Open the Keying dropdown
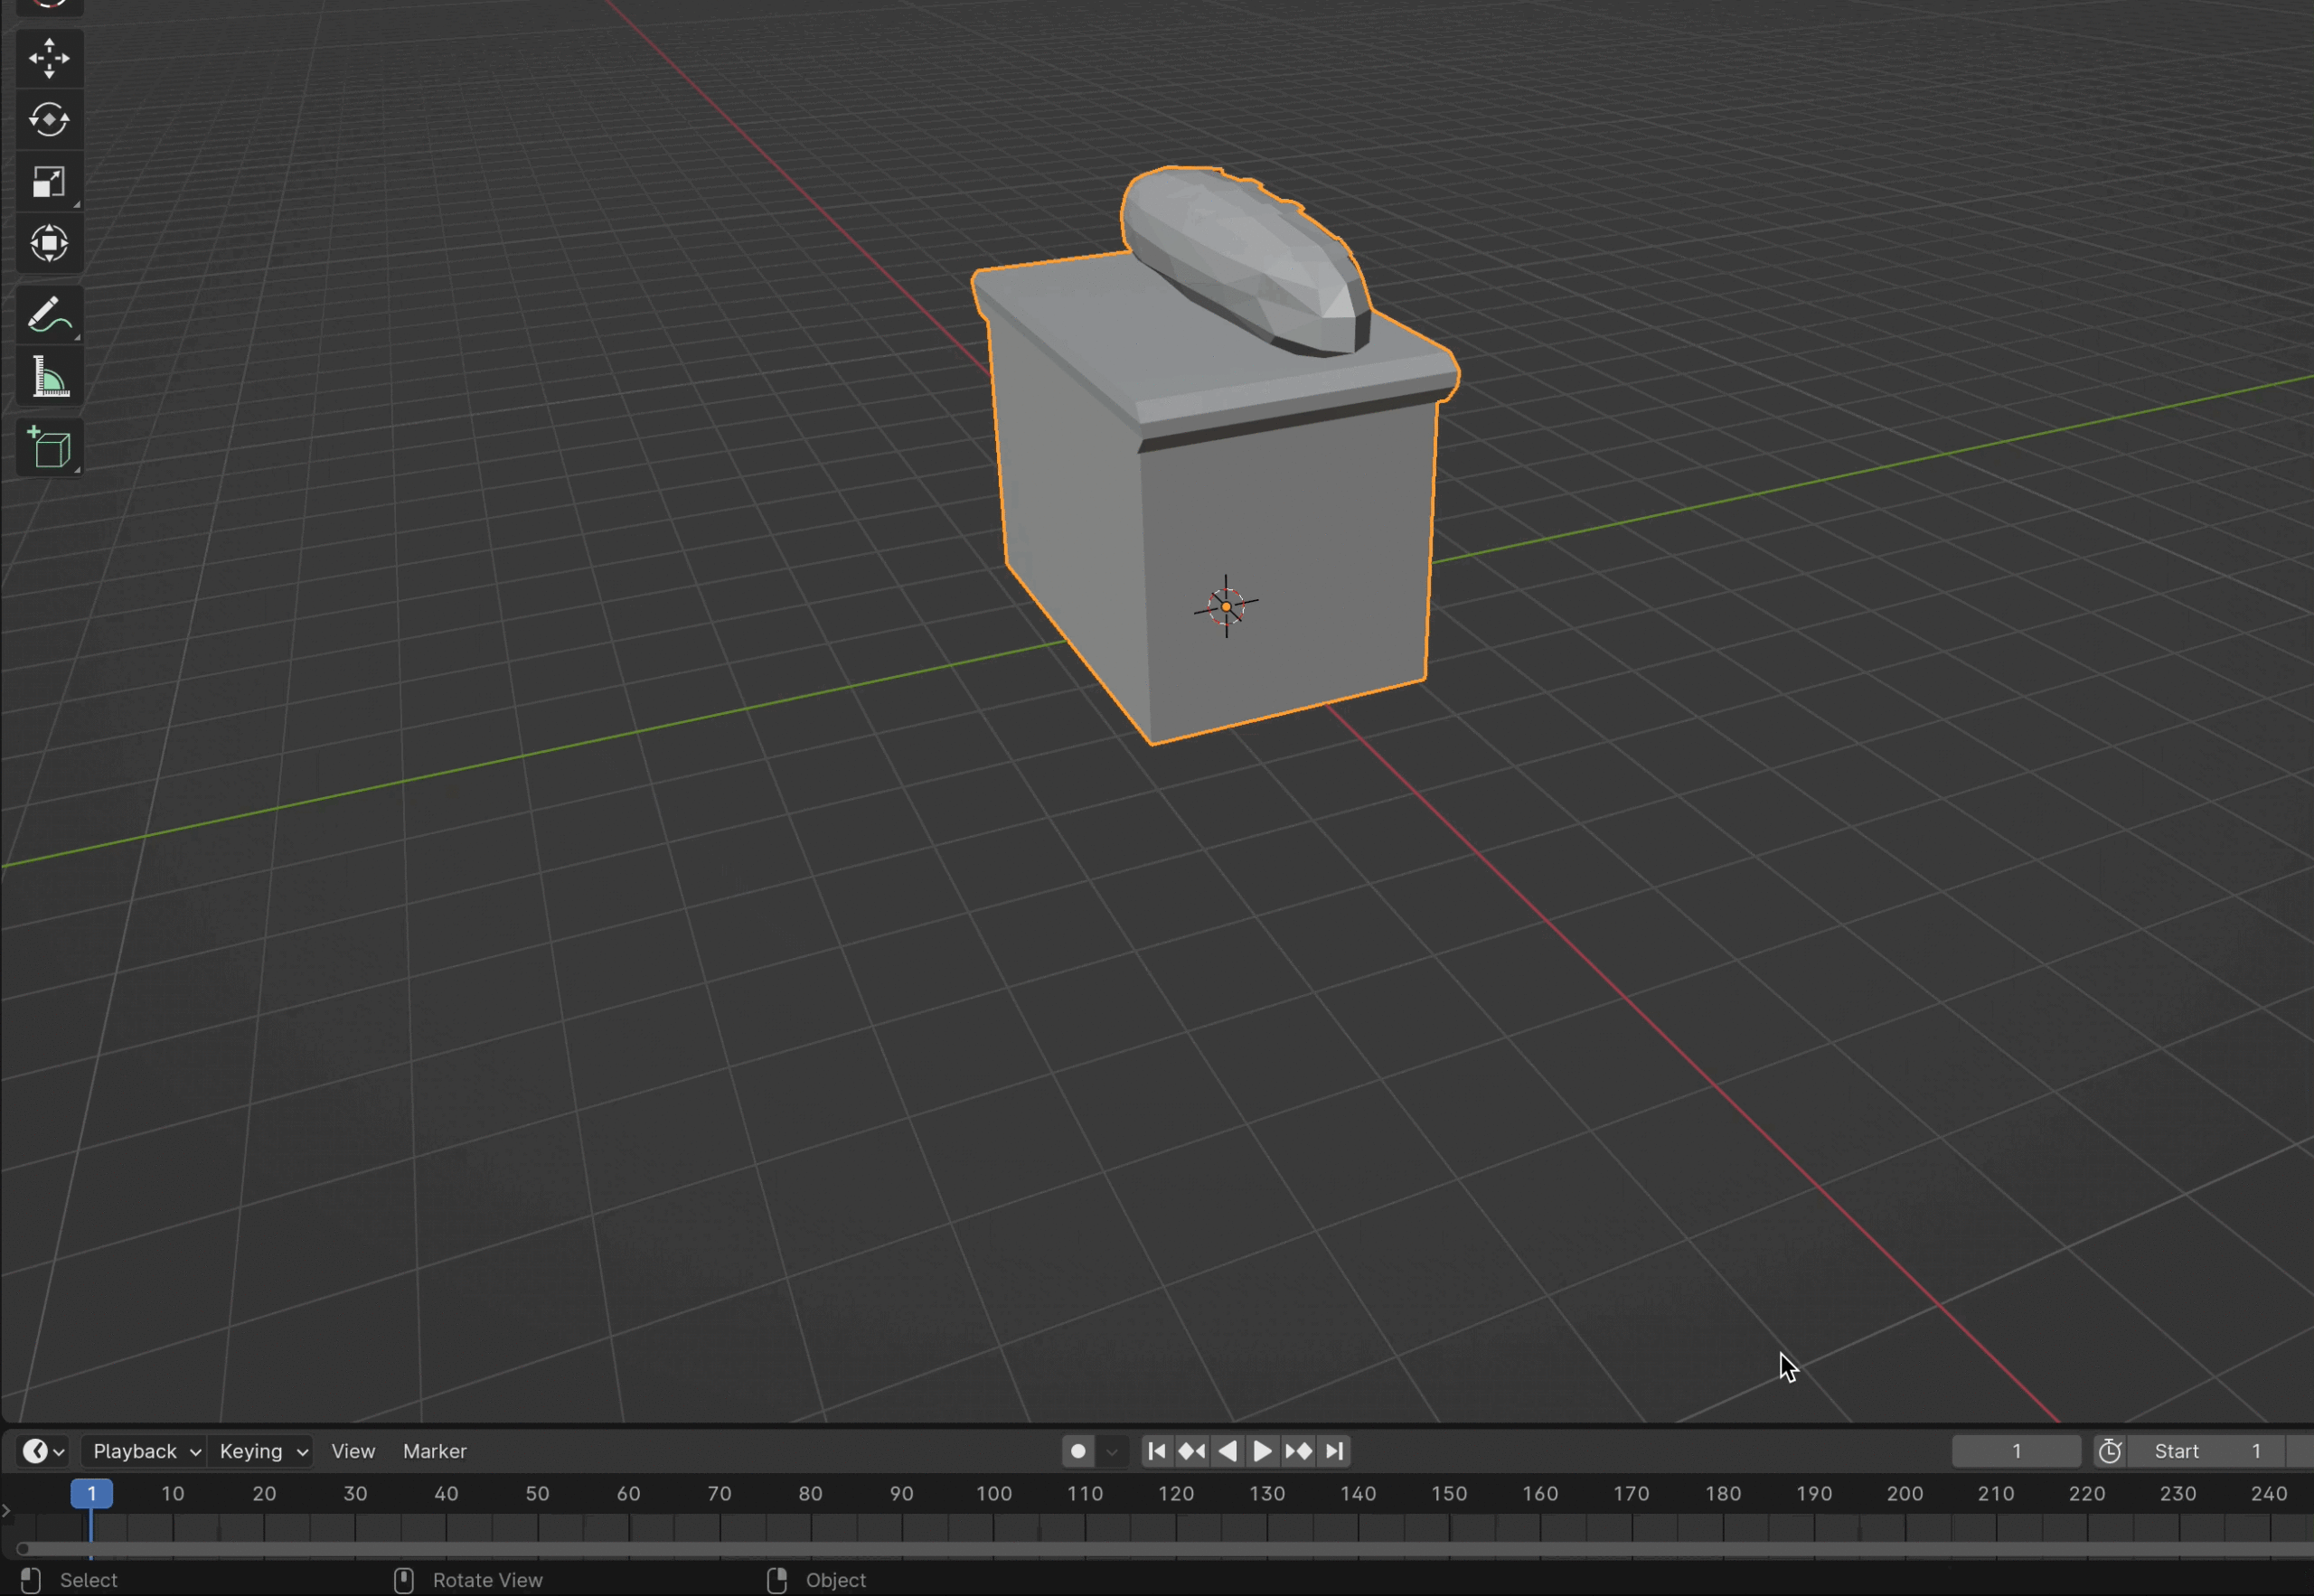This screenshot has width=2314, height=1596. click(262, 1451)
